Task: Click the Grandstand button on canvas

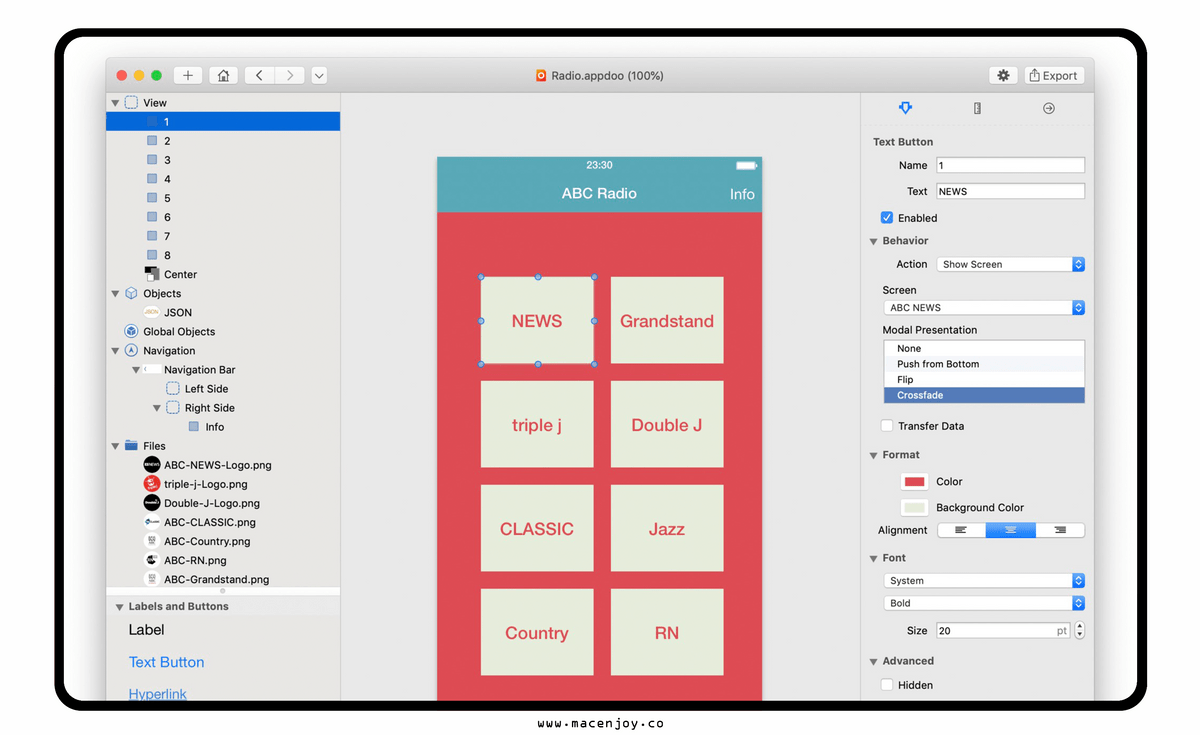Action: [667, 321]
